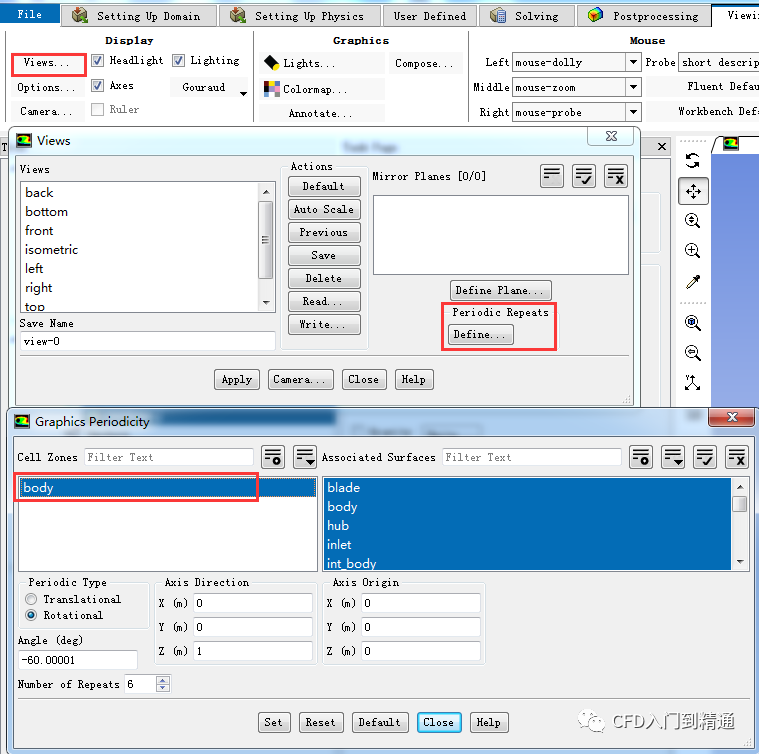Deselect all Mirror Planes list items
This screenshot has height=754, width=759.
[616, 175]
